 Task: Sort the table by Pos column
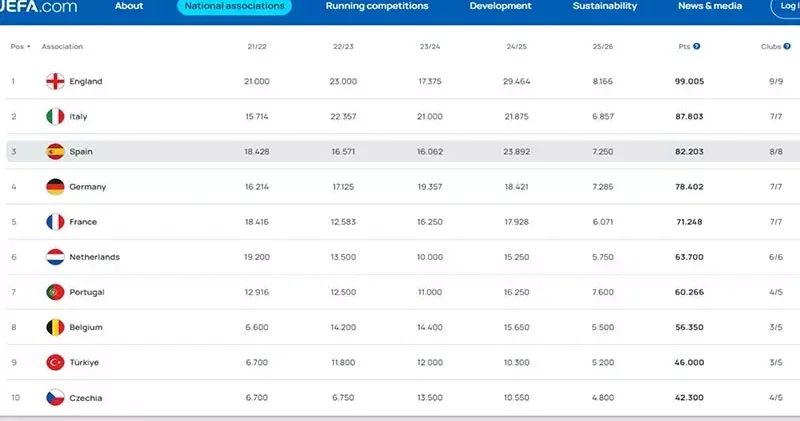pyautogui.click(x=20, y=47)
